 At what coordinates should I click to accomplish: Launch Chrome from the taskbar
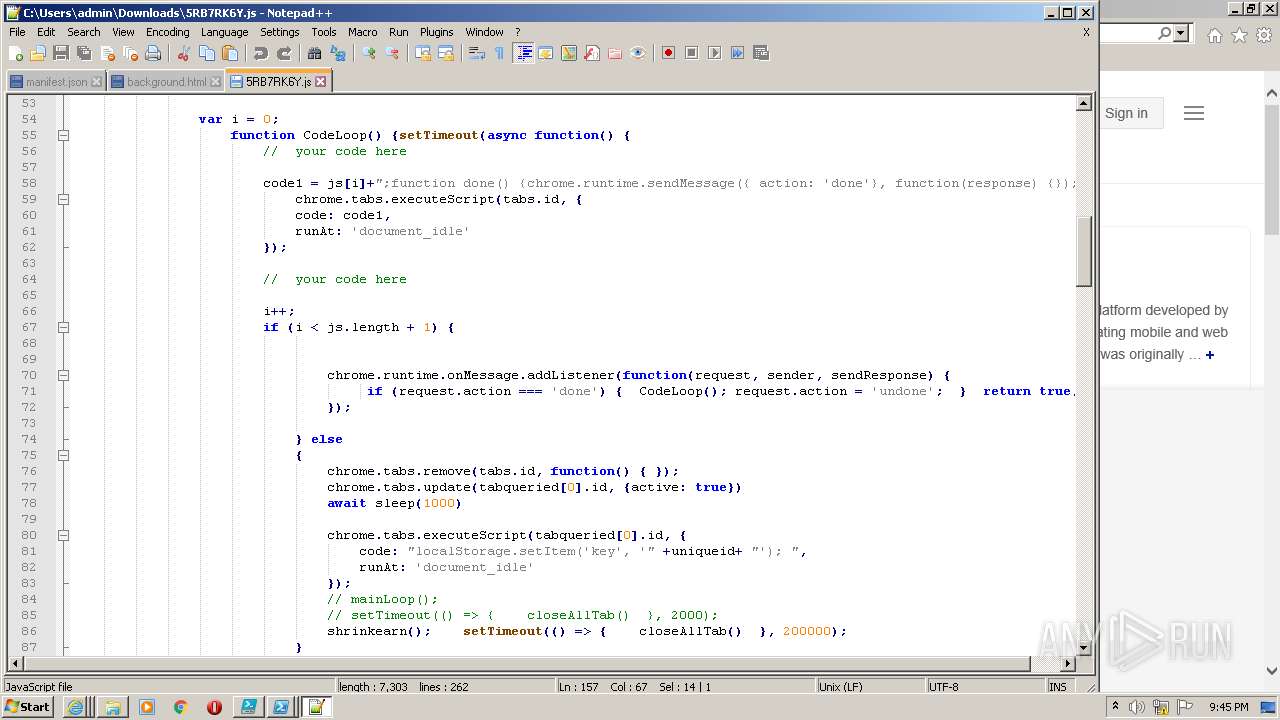[x=180, y=707]
